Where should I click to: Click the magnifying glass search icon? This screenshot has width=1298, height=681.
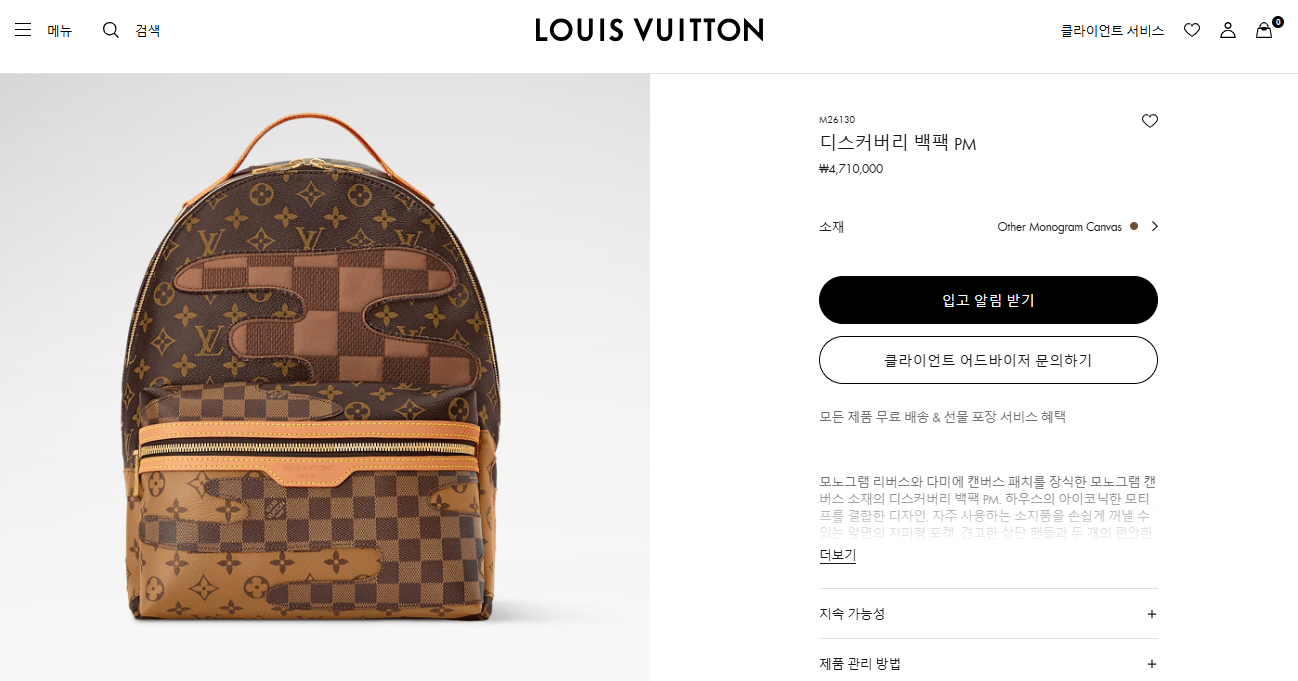coord(111,30)
